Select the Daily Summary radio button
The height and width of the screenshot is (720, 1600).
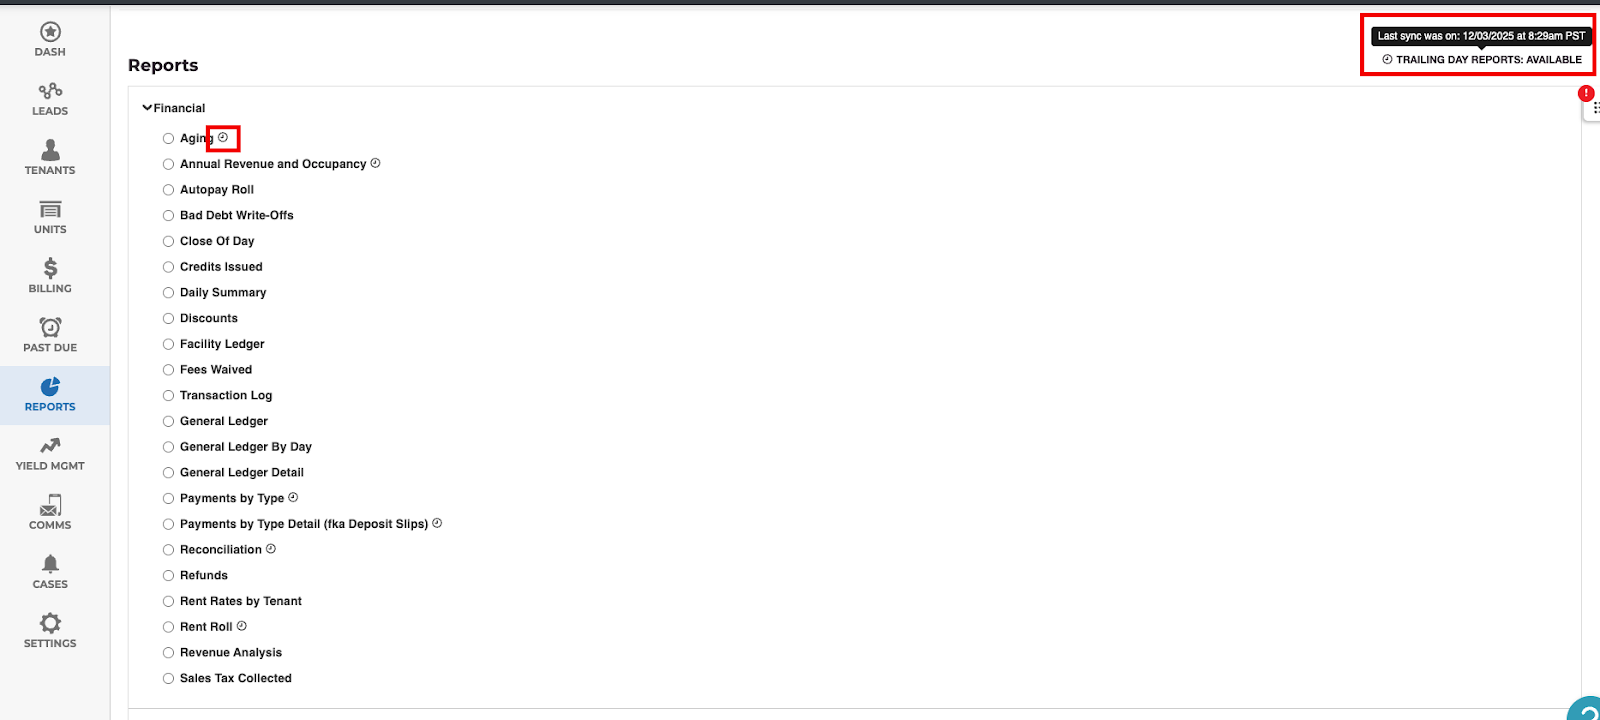[x=168, y=293]
